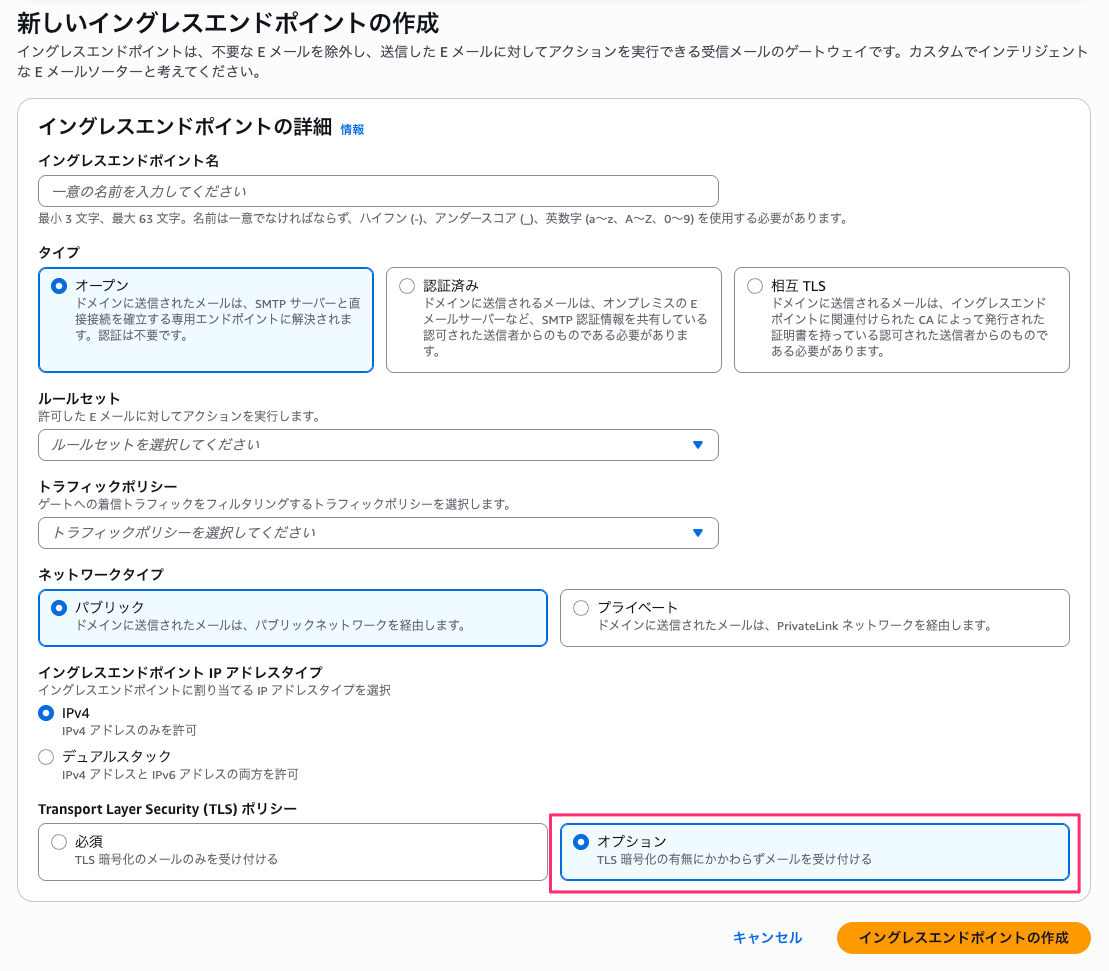Choose the 相互 TLS type
Screen dimensions: 1109x971
click(755, 285)
